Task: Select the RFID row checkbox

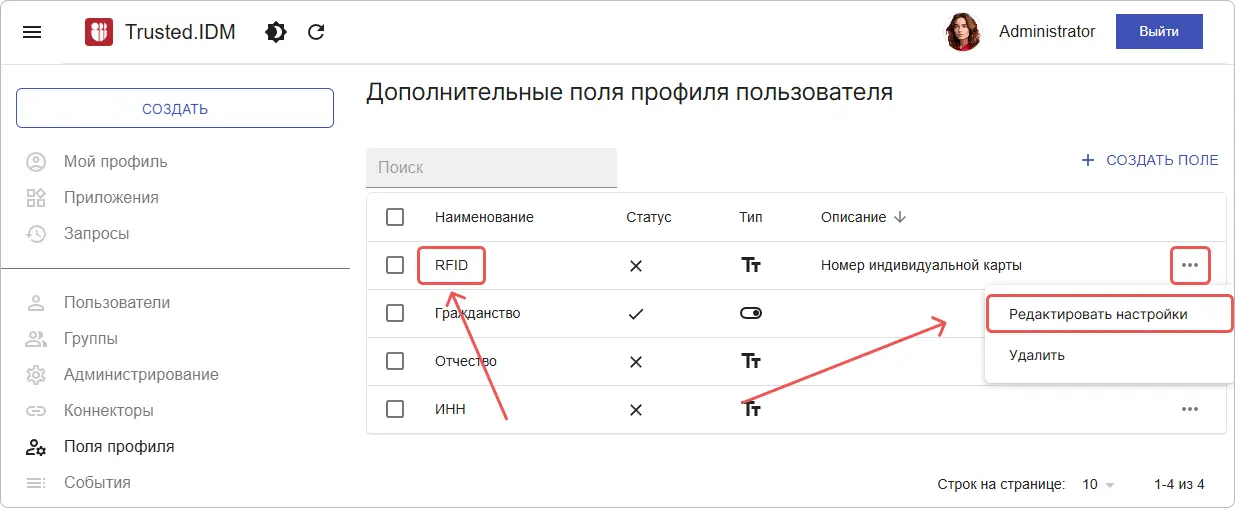Action: [395, 265]
